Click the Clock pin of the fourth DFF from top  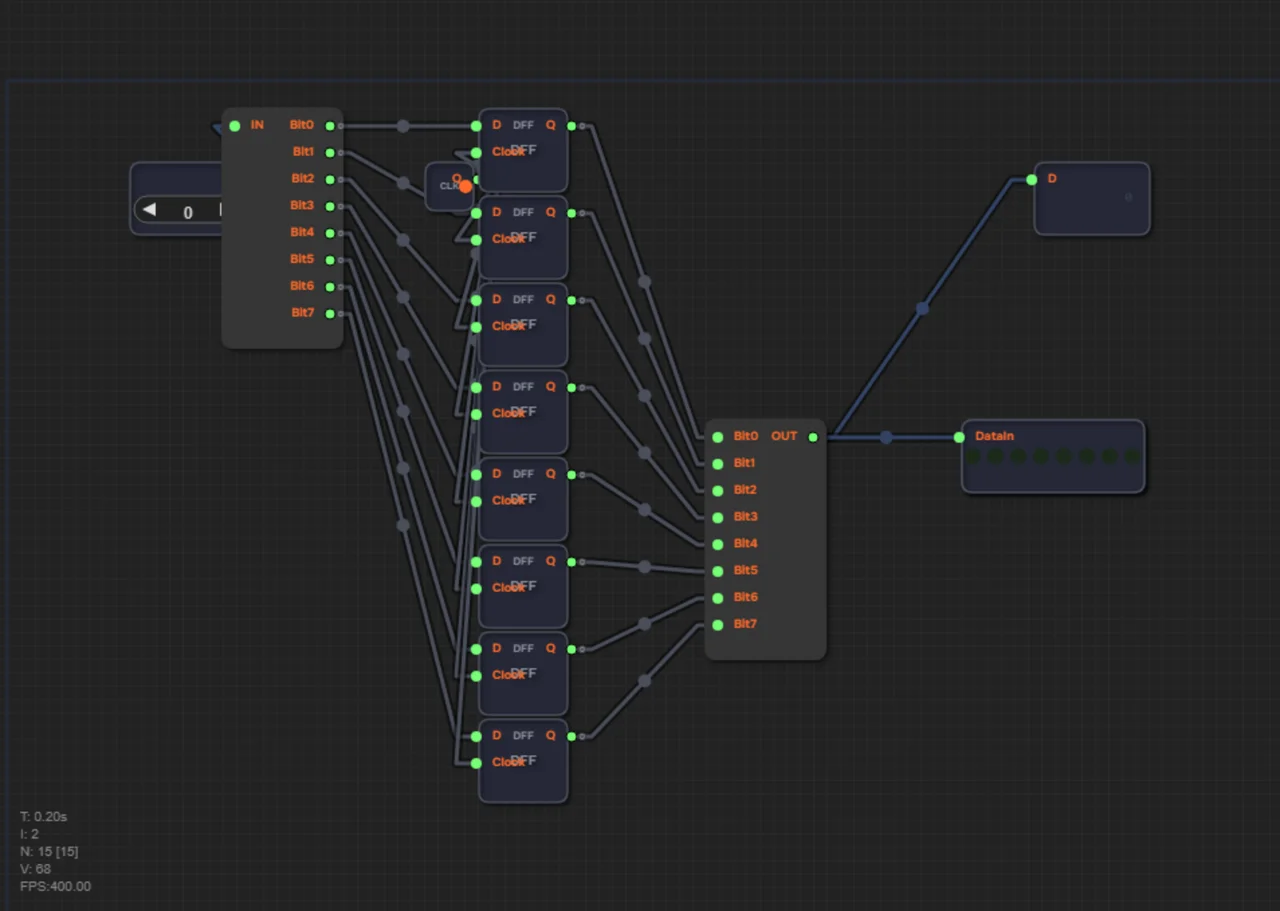tap(476, 414)
